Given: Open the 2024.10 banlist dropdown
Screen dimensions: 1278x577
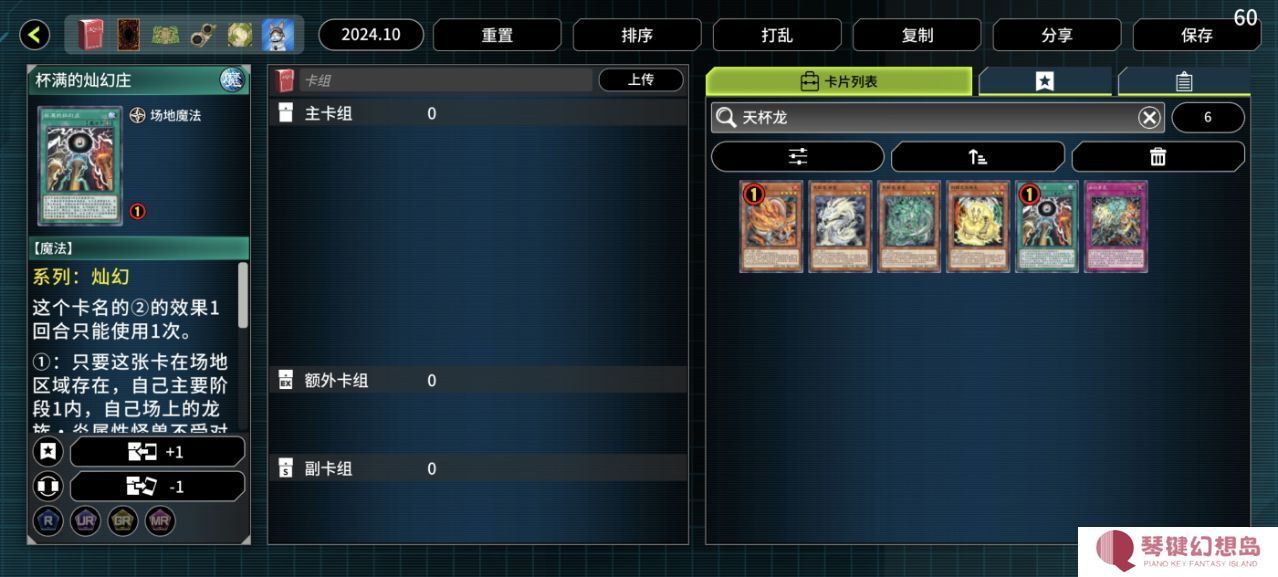Looking at the screenshot, I should tap(371, 35).
